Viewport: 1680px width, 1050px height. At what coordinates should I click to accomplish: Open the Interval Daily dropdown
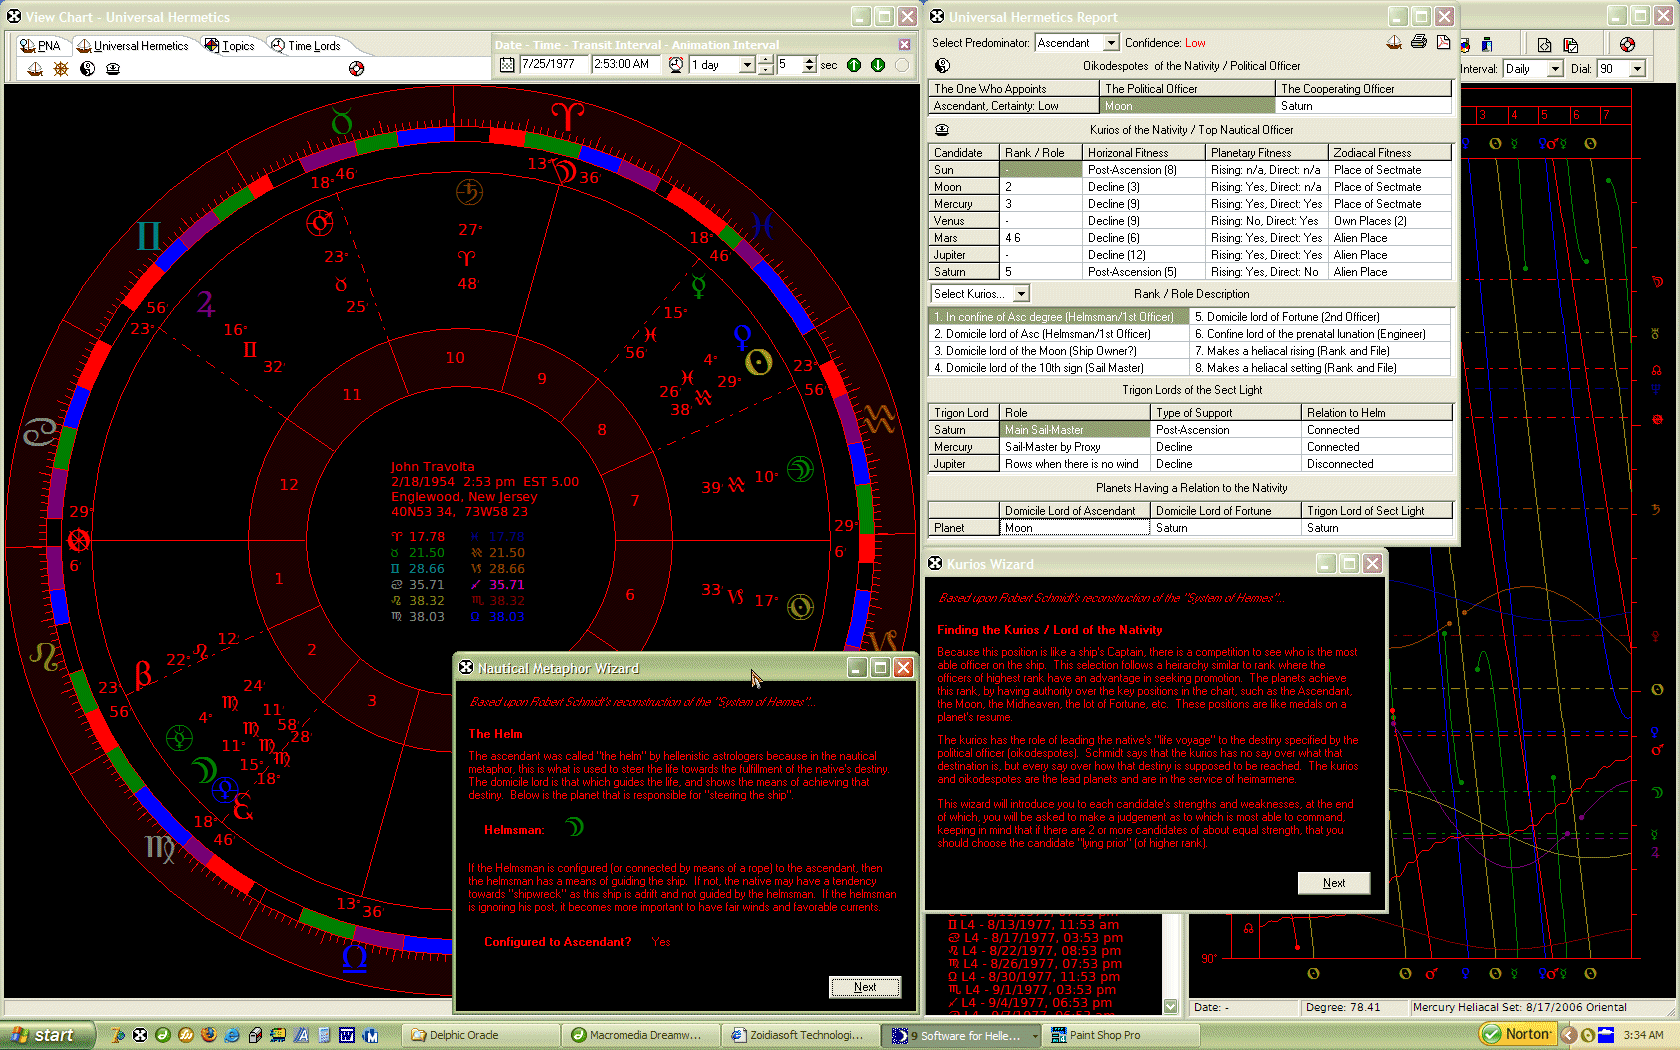coord(1555,69)
